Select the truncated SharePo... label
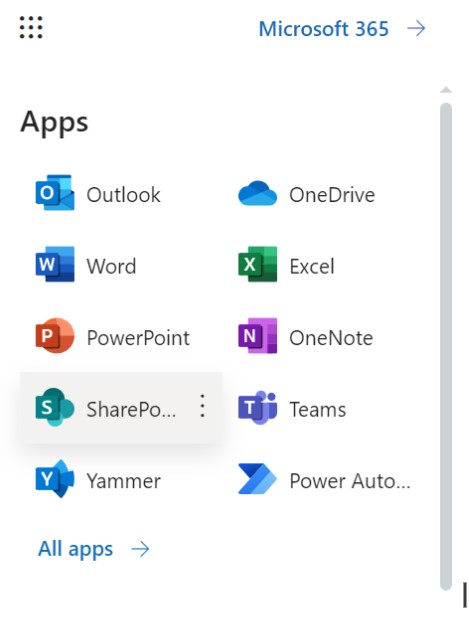The height and width of the screenshot is (619, 469). click(x=131, y=409)
